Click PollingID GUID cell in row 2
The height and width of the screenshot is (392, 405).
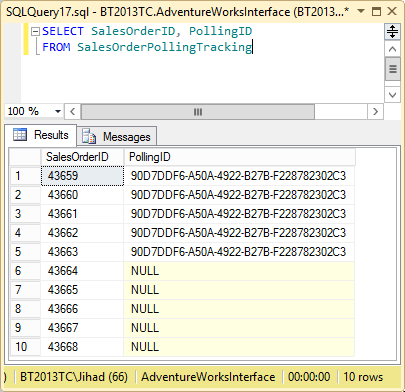[x=239, y=195]
